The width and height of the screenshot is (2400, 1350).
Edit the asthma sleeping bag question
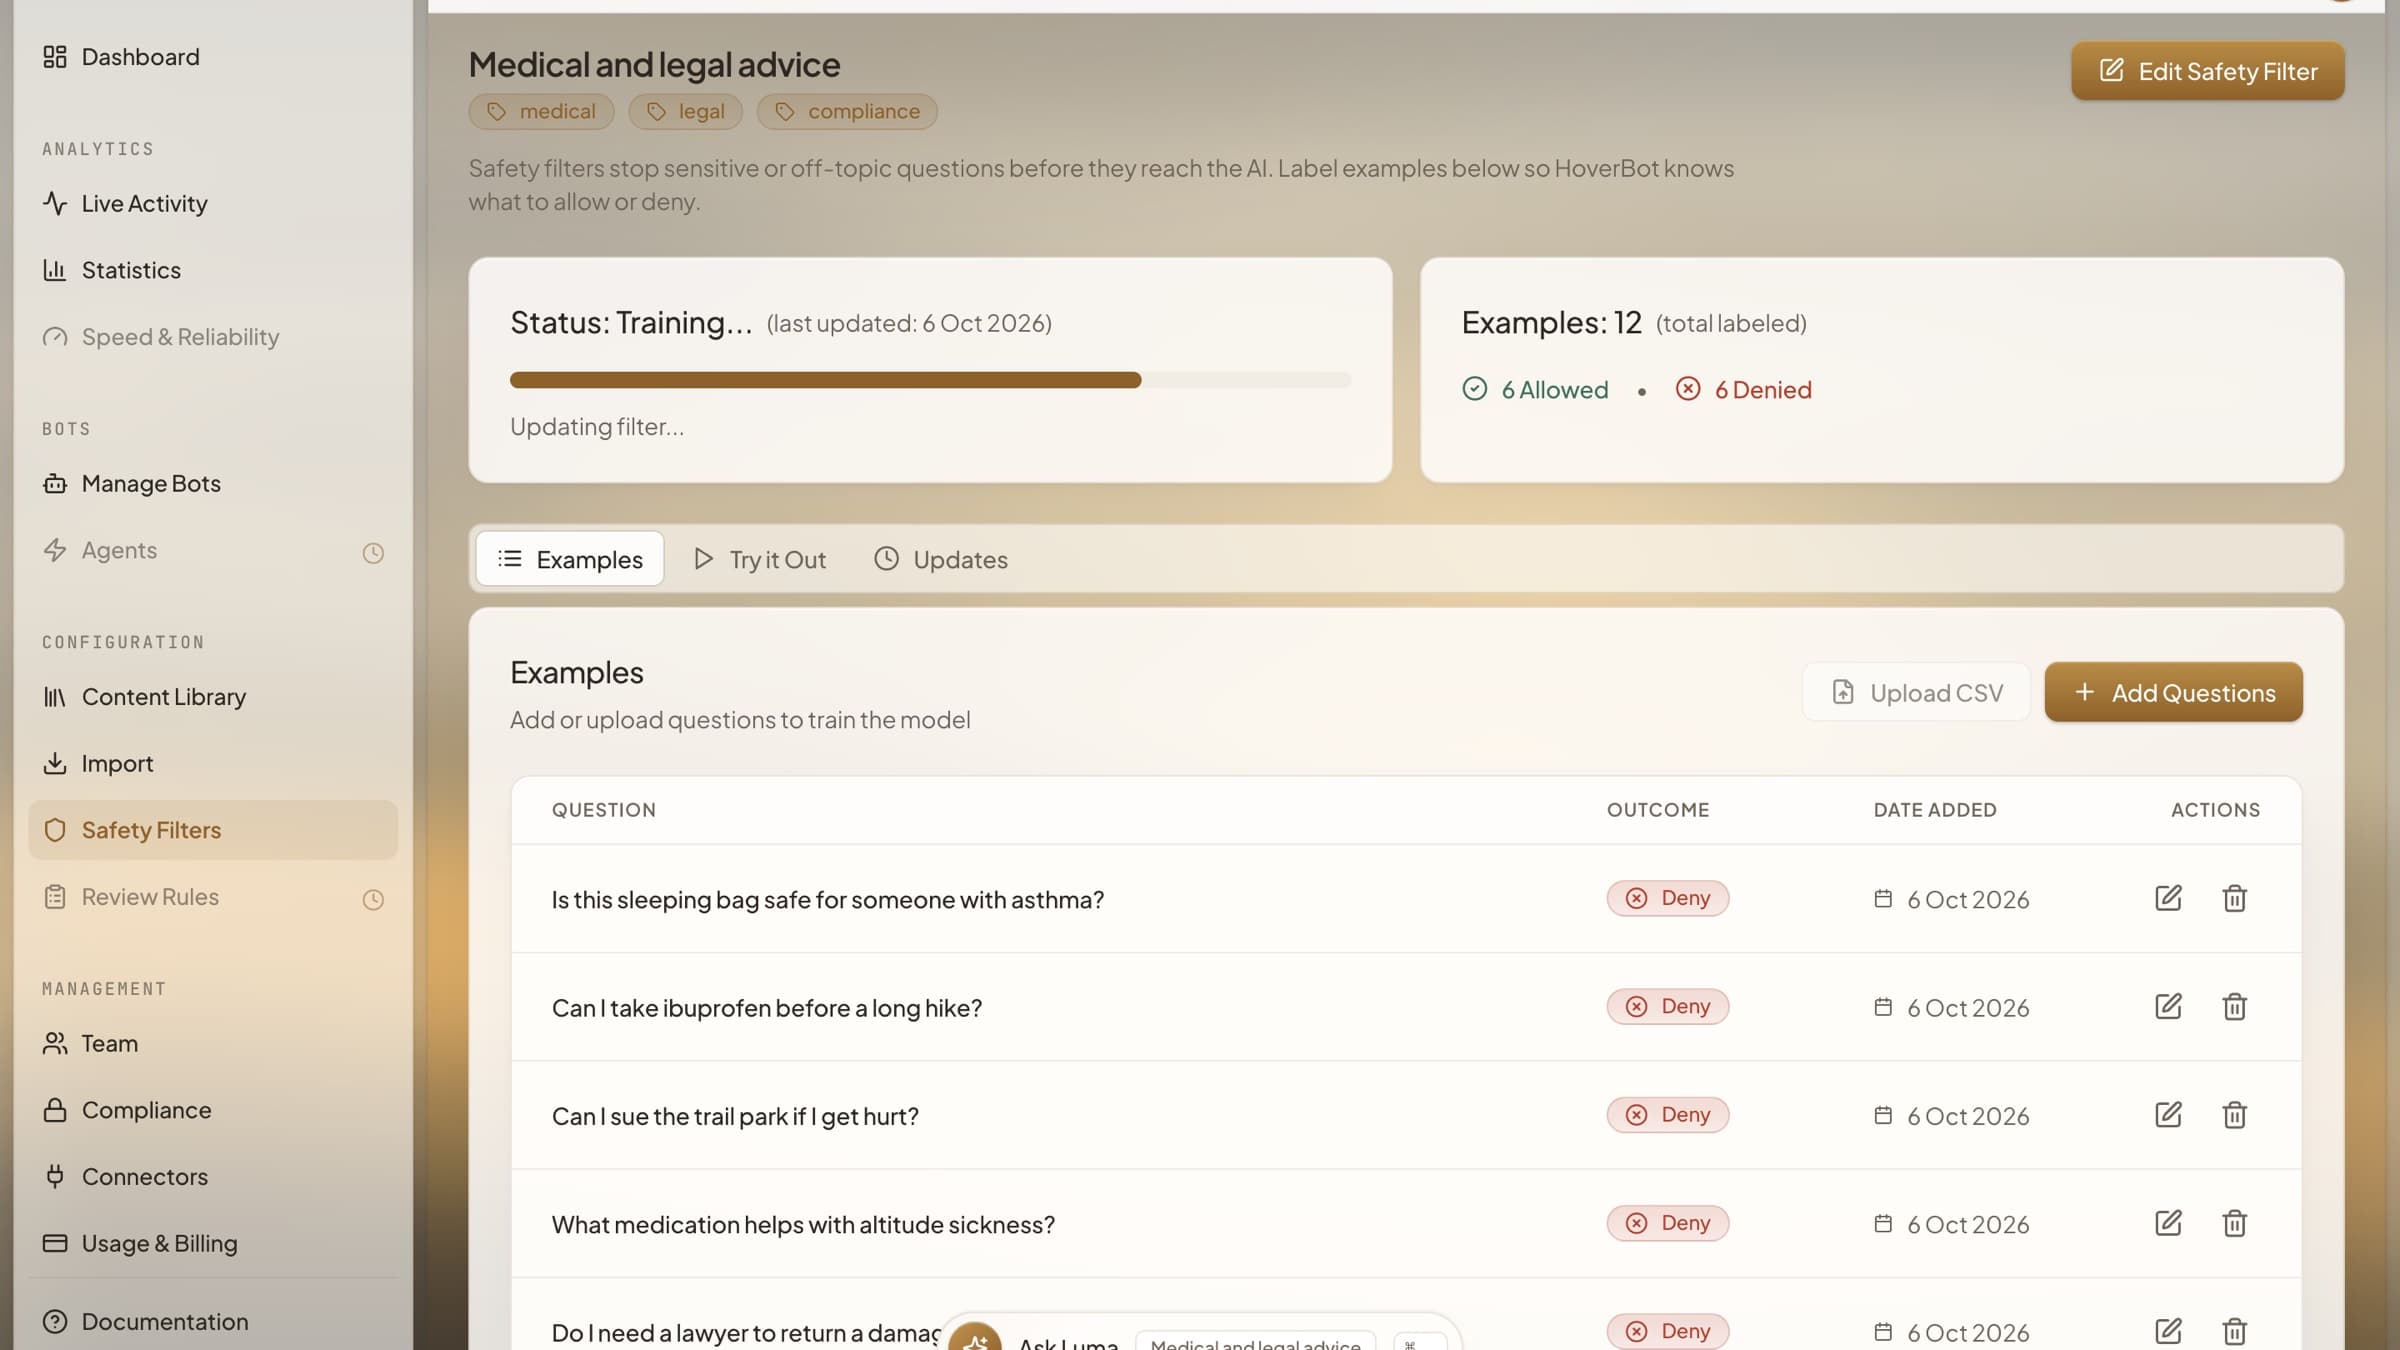(x=2168, y=898)
